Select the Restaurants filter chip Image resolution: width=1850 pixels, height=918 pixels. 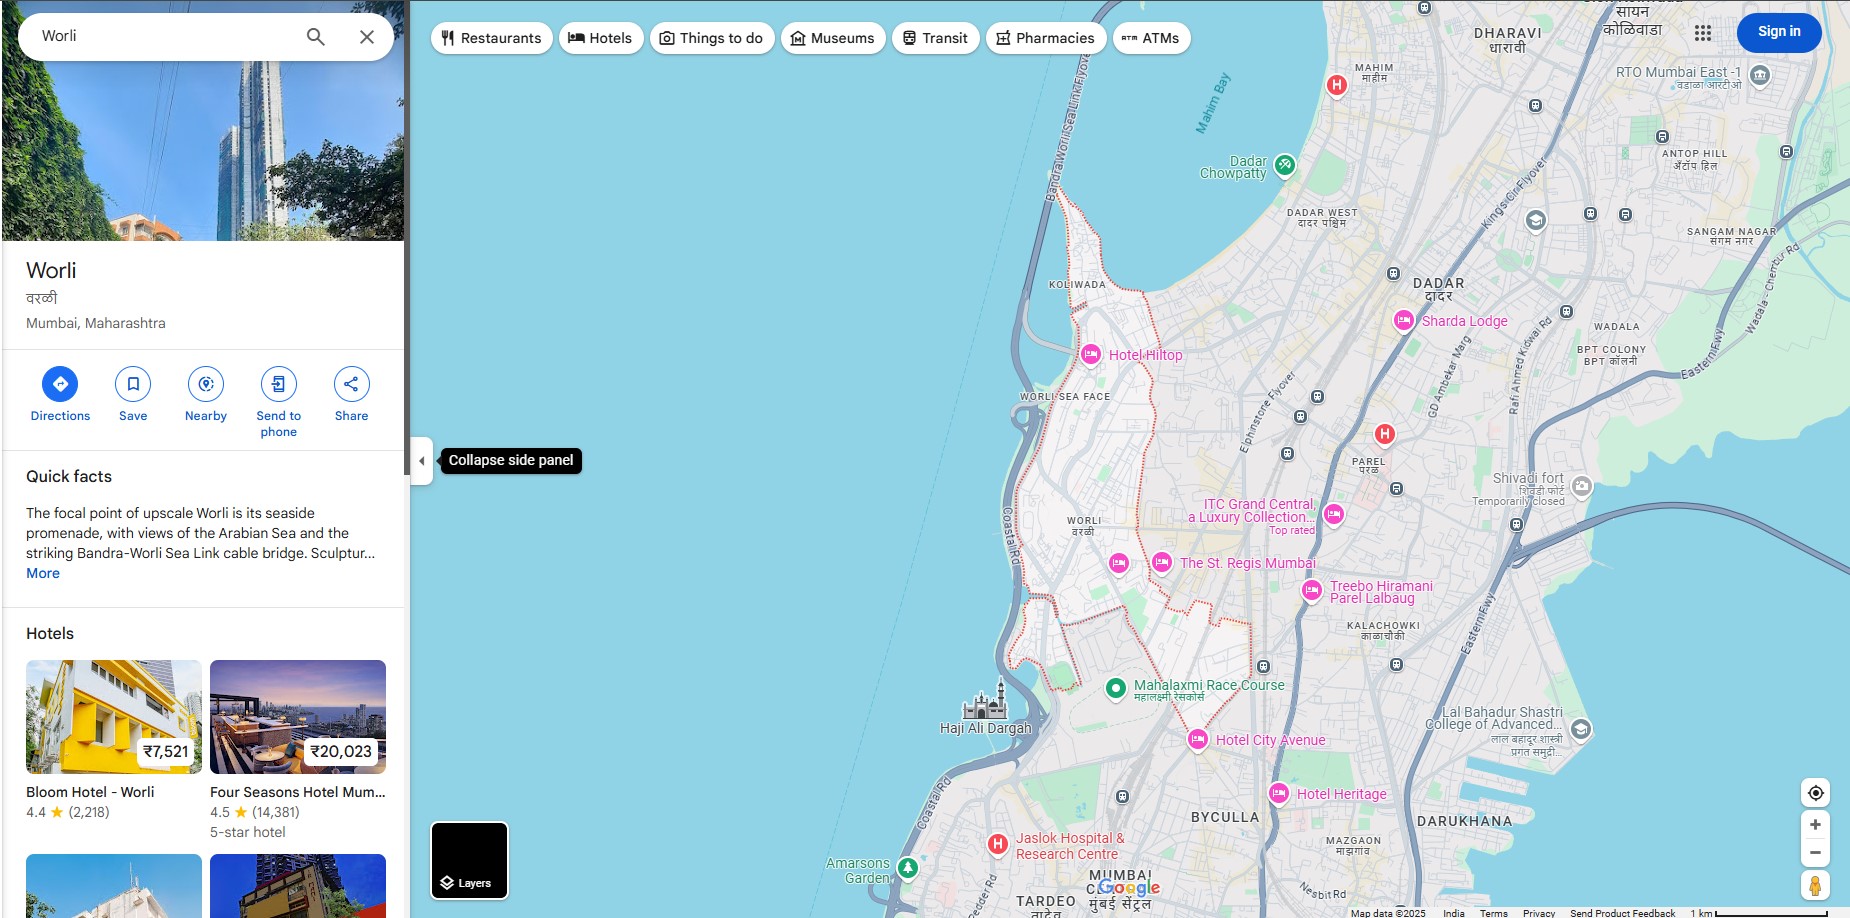pos(492,38)
